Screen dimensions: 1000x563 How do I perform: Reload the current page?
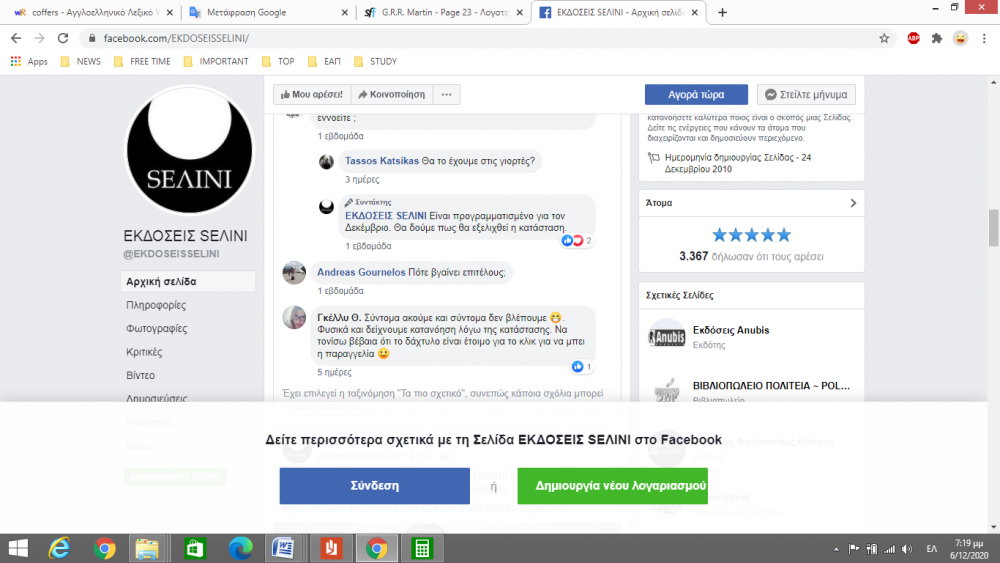click(62, 38)
